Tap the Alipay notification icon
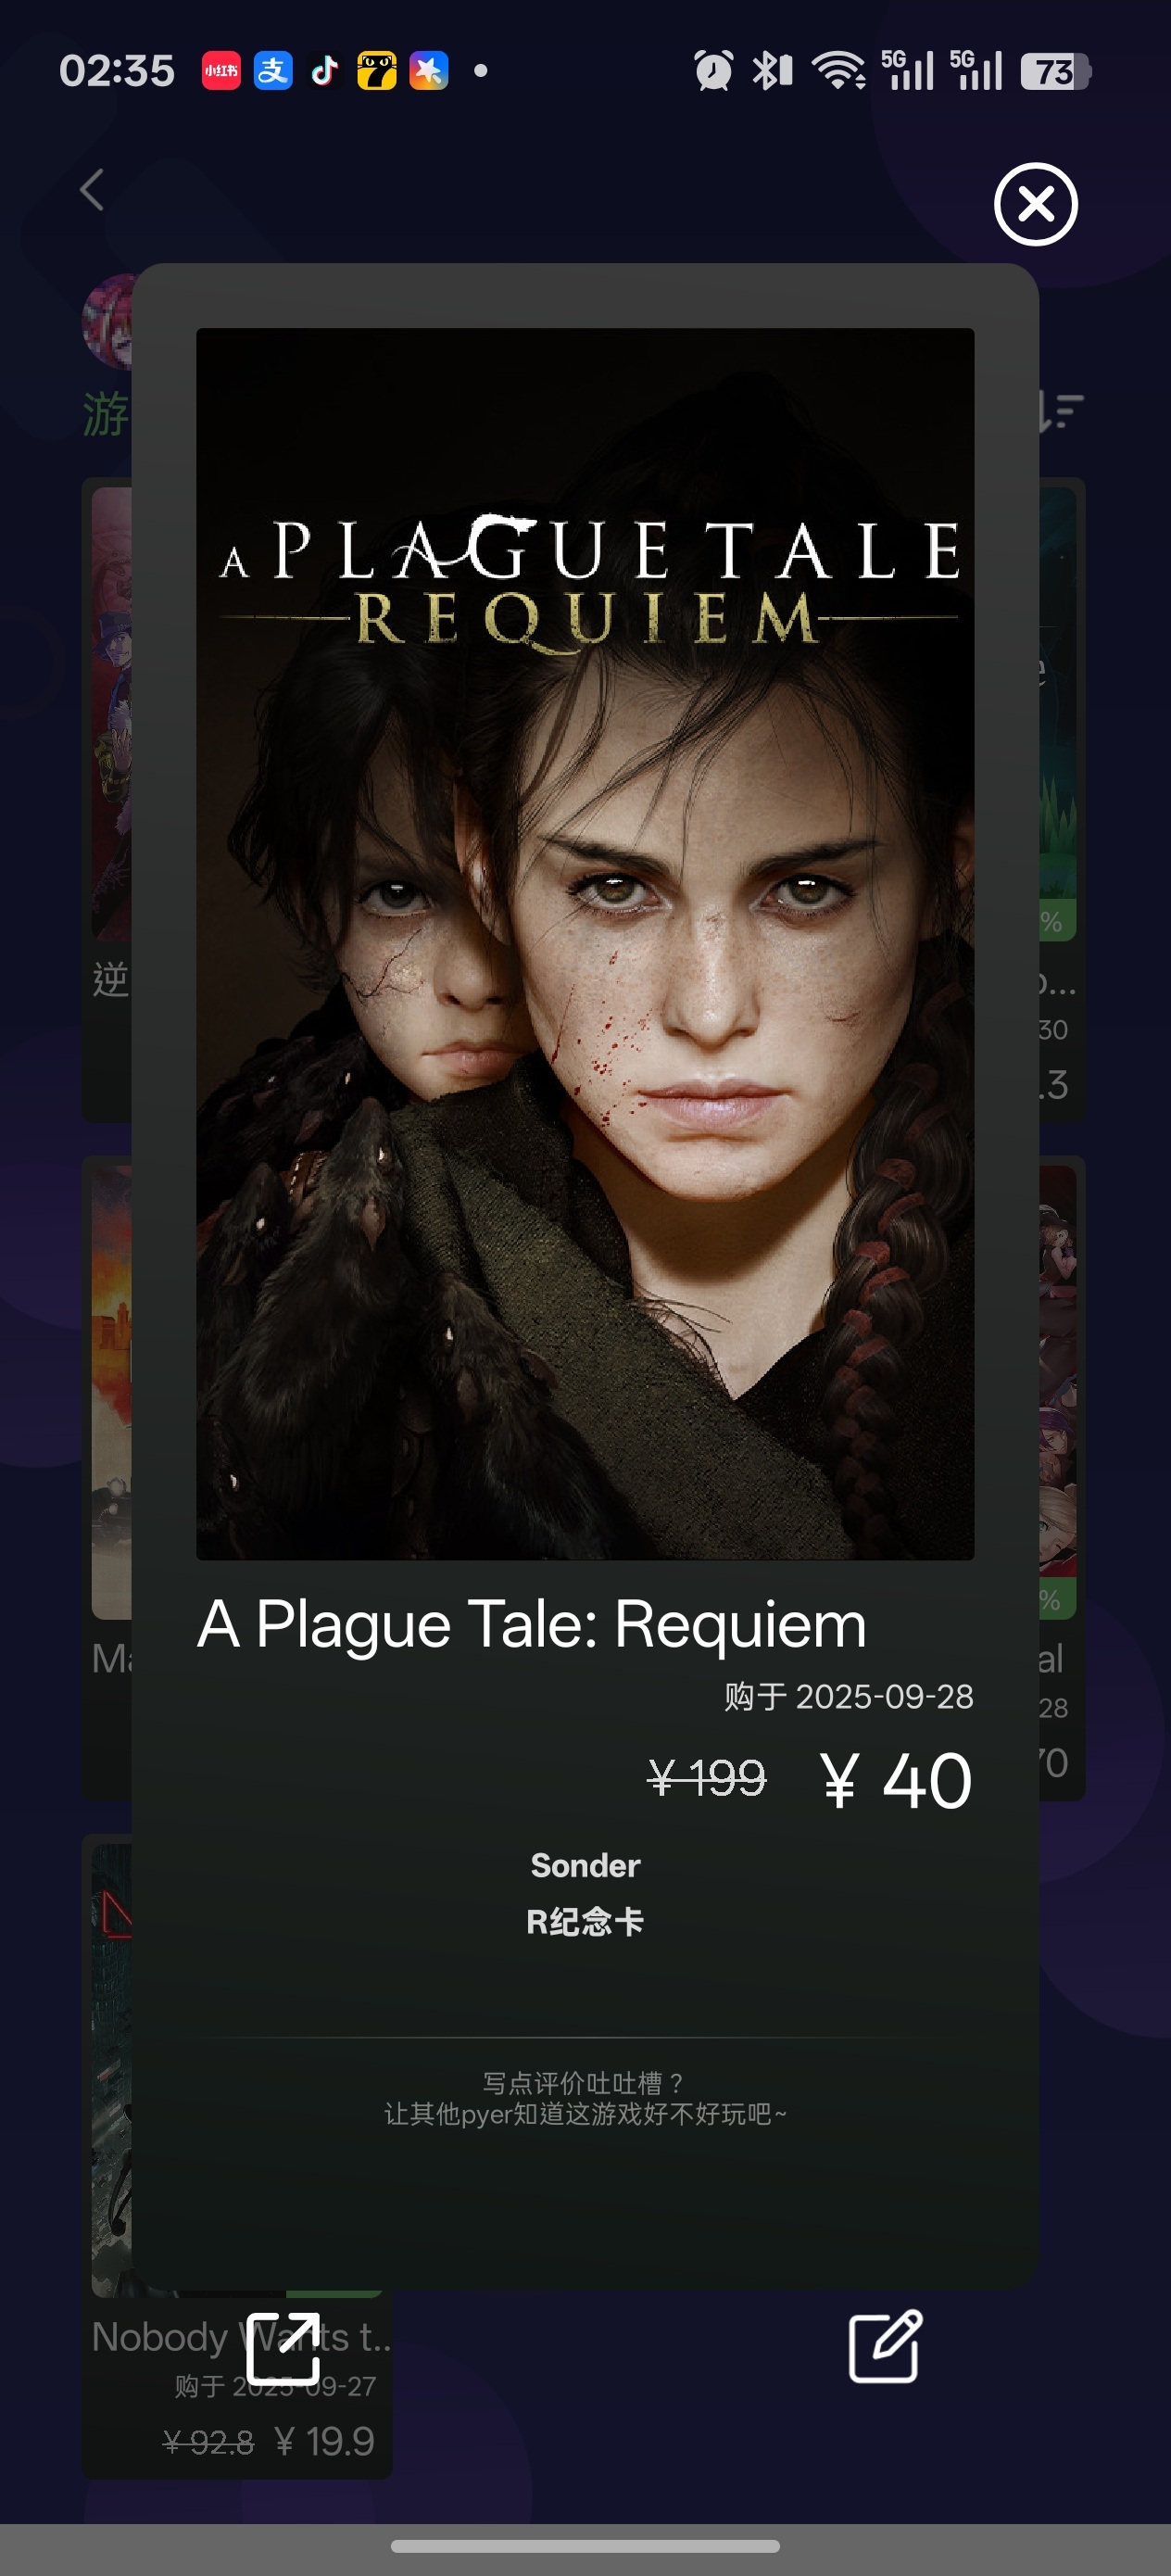This screenshot has width=1171, height=2576. [x=273, y=71]
